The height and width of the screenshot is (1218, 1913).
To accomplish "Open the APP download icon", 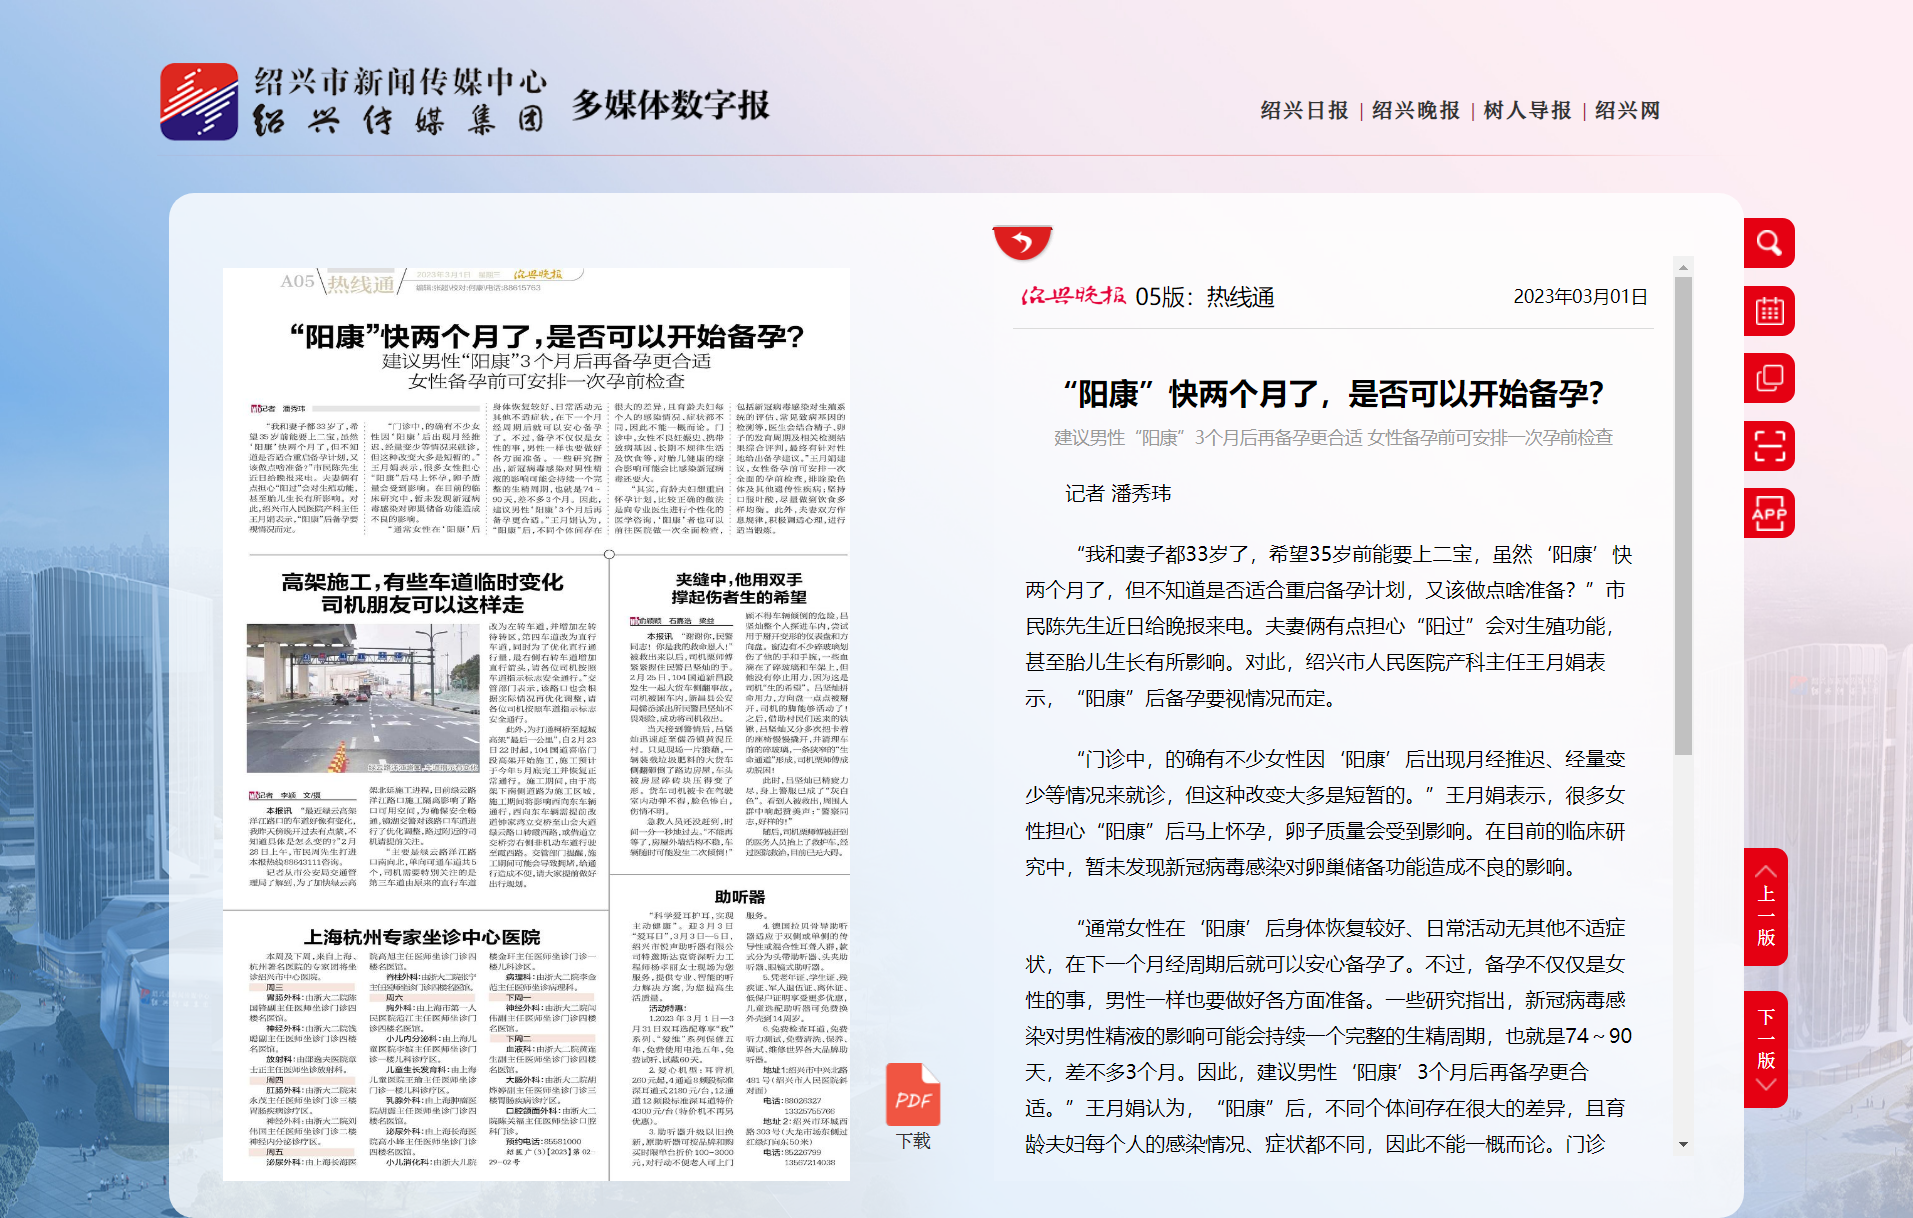I will [1769, 514].
